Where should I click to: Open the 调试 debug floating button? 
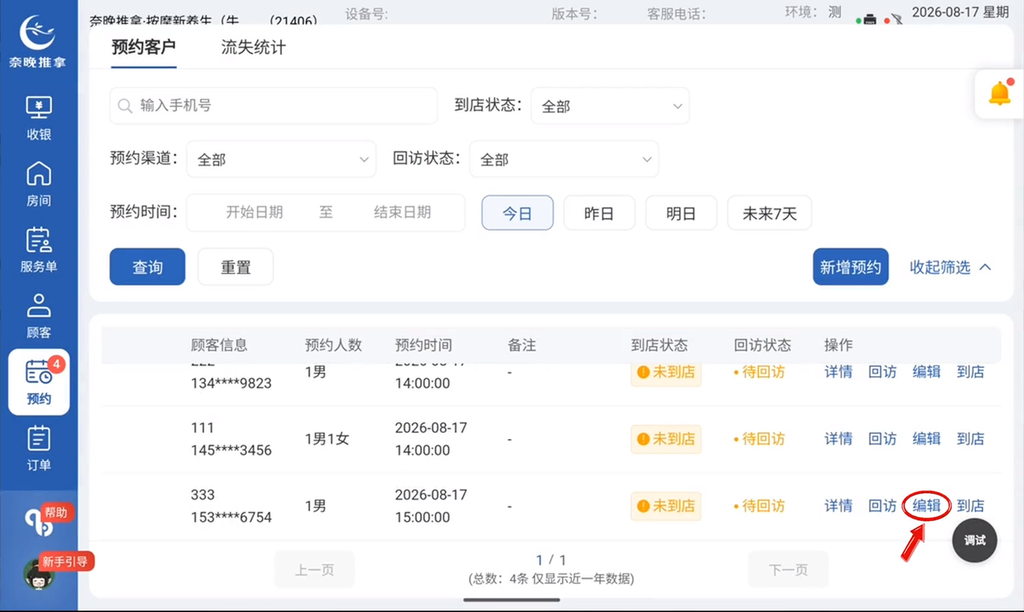tap(974, 540)
